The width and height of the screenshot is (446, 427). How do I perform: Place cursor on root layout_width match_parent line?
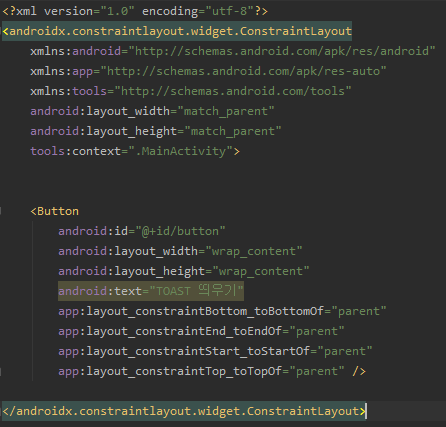[152, 111]
